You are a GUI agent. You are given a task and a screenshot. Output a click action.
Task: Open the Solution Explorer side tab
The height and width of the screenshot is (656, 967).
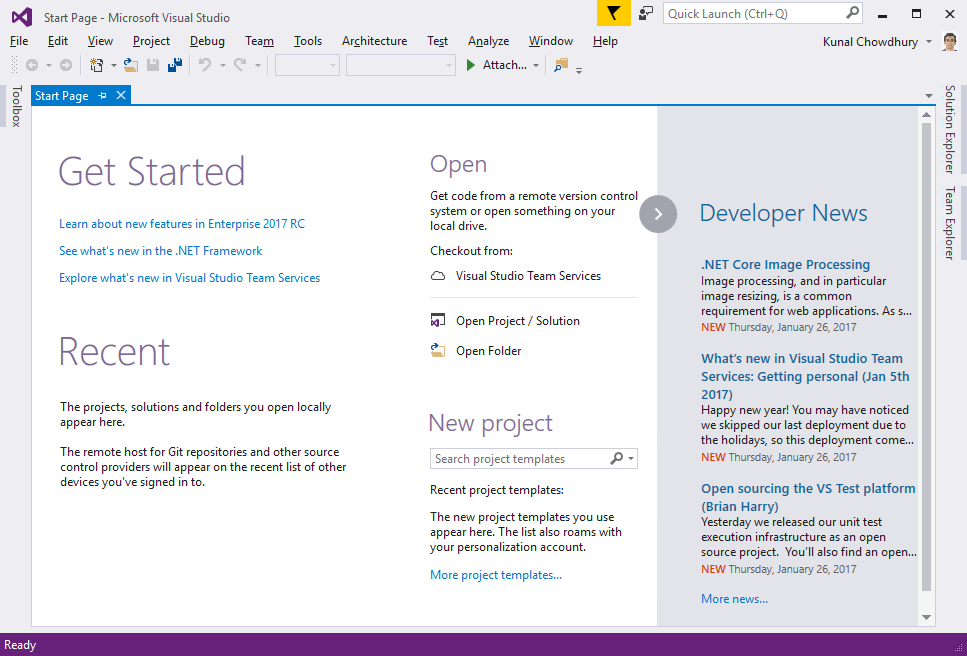pos(950,129)
